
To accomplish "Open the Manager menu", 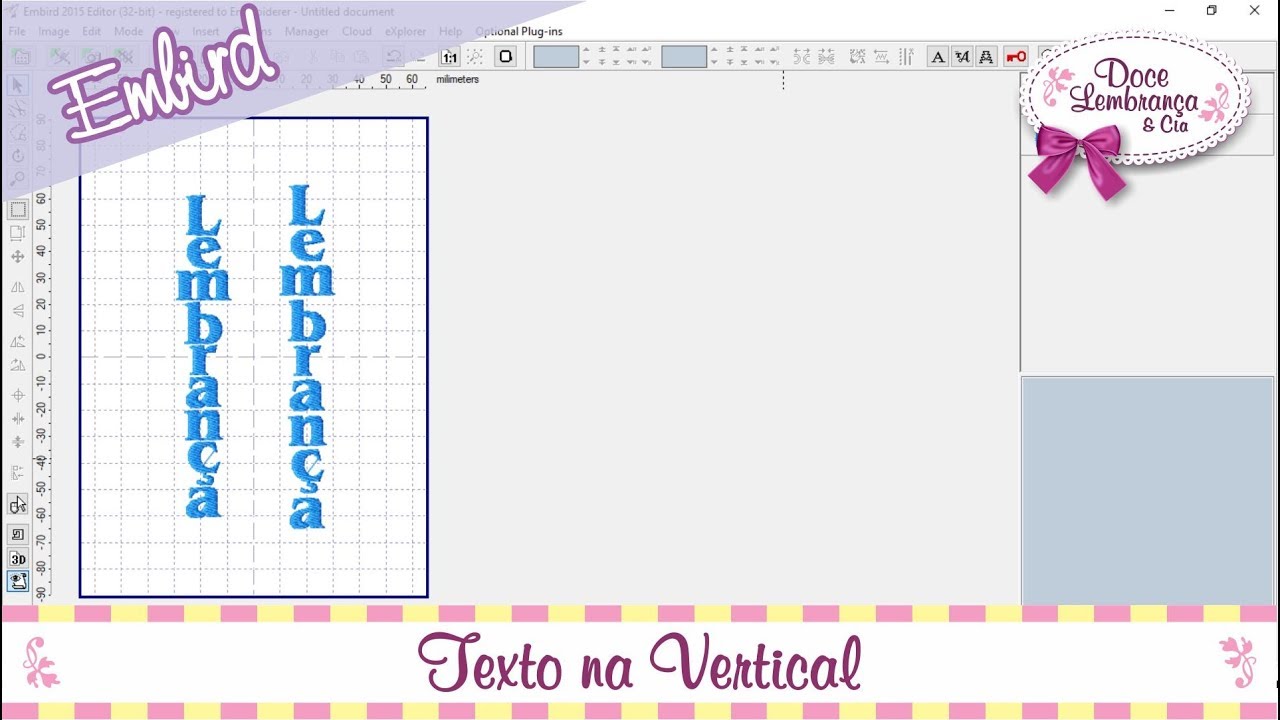I will pos(307,31).
